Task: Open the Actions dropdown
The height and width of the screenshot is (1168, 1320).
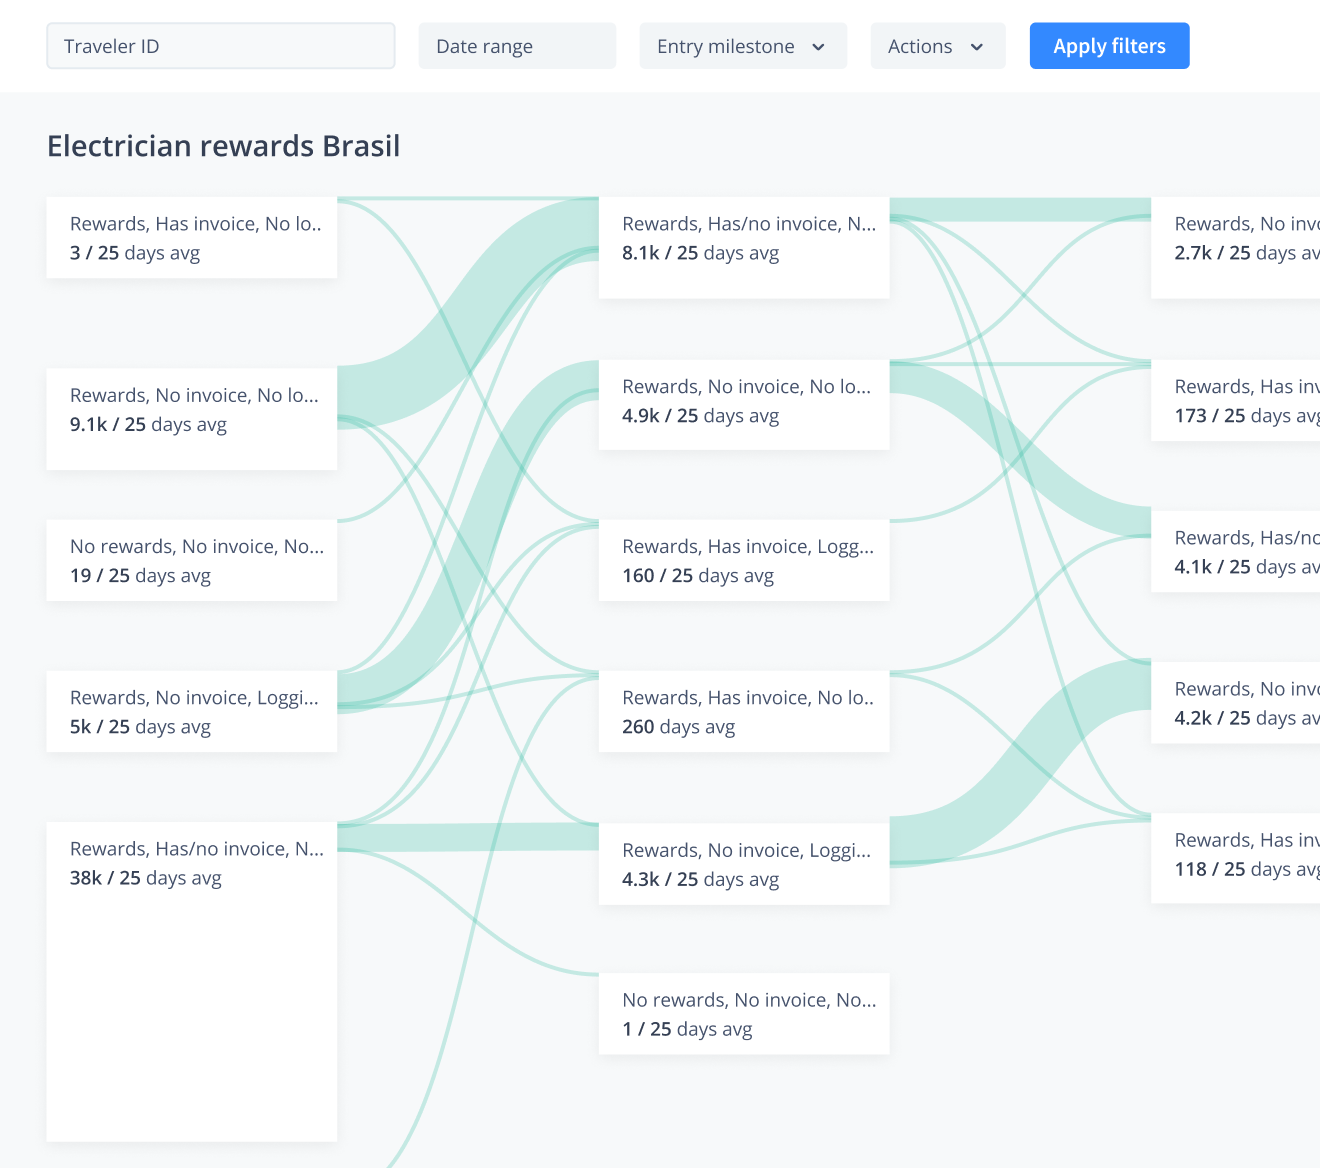Action: tap(938, 46)
